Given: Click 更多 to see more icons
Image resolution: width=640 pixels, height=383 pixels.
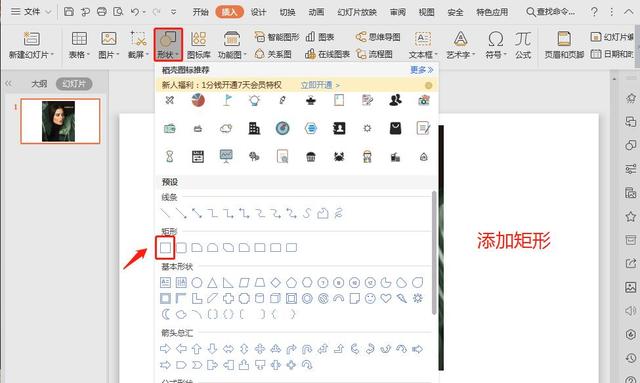Looking at the screenshot, I should point(422,70).
